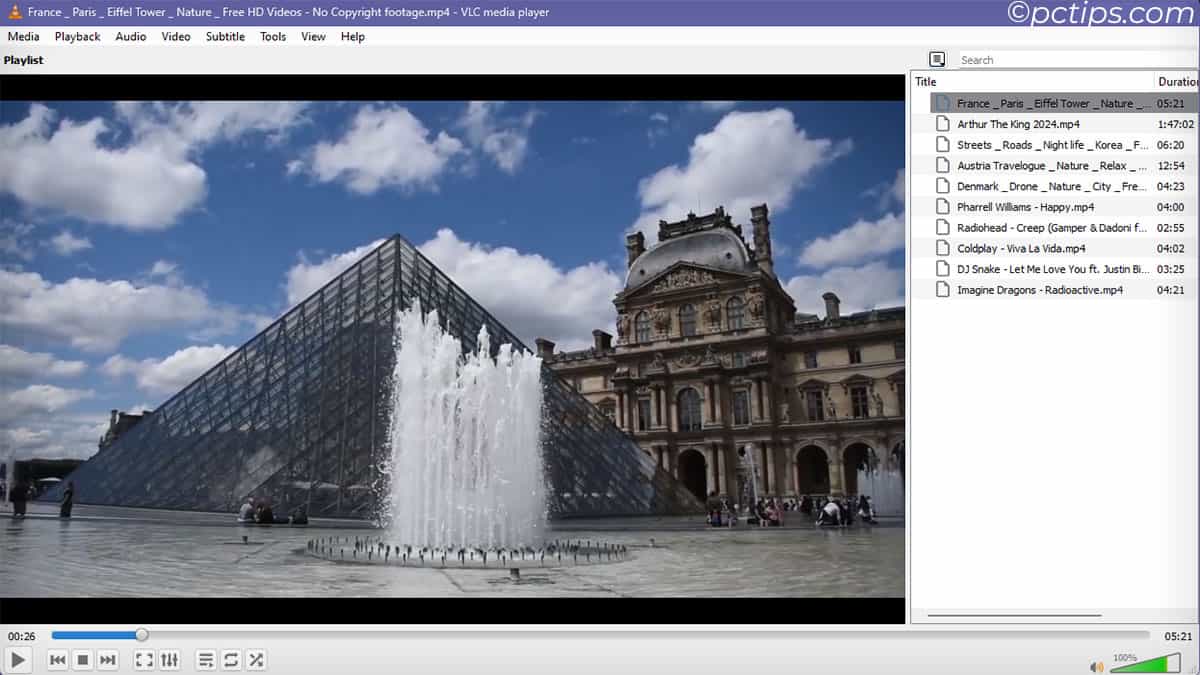
Task: Open the extended settings equalizer panel
Action: pyautogui.click(x=169, y=660)
